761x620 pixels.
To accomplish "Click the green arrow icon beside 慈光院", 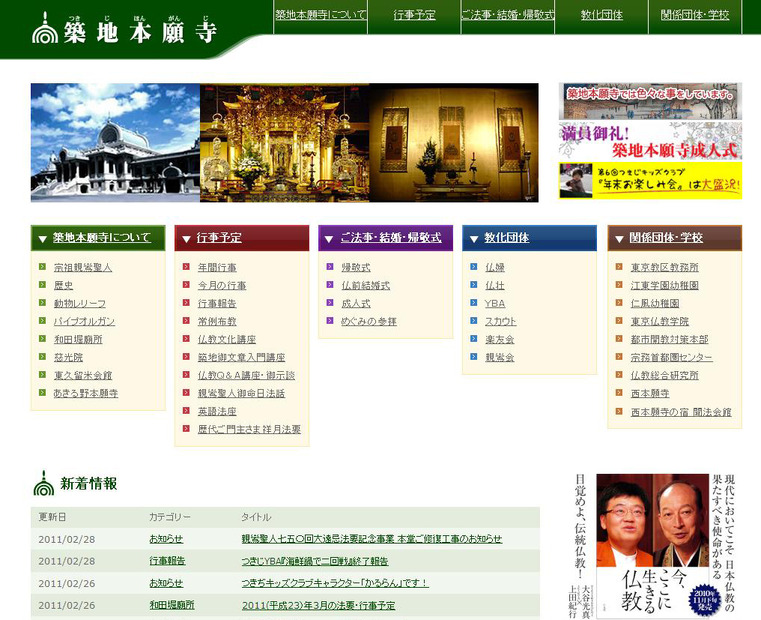I will pyautogui.click(x=42, y=356).
